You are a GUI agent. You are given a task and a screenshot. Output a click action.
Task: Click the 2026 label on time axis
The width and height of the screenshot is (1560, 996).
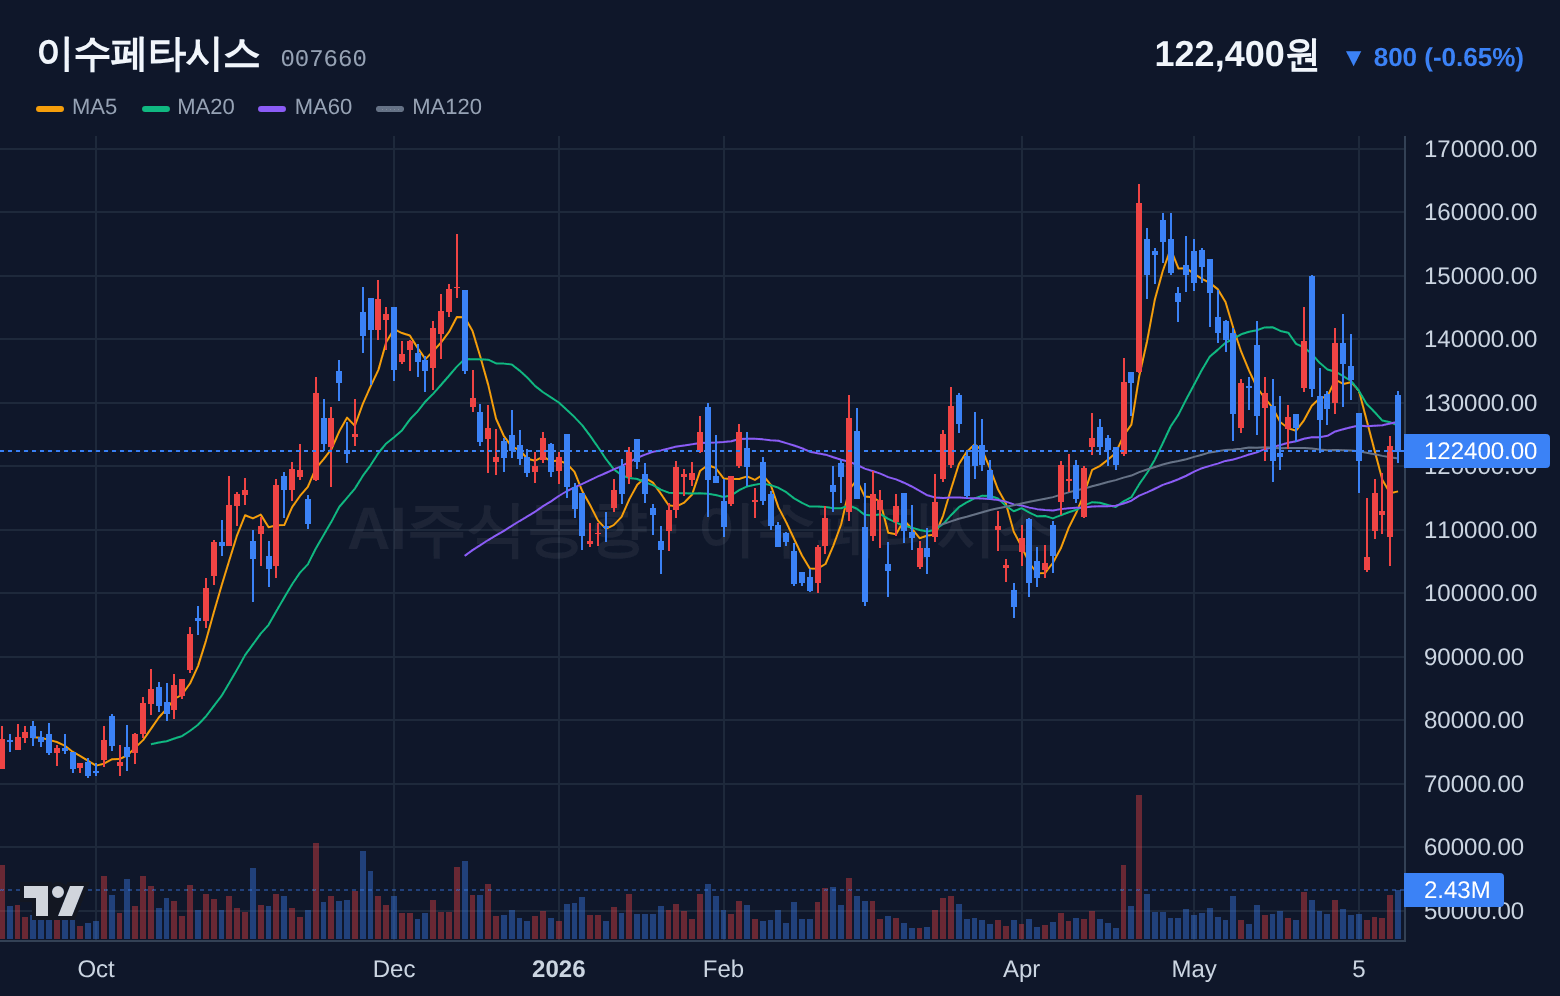coord(559,969)
